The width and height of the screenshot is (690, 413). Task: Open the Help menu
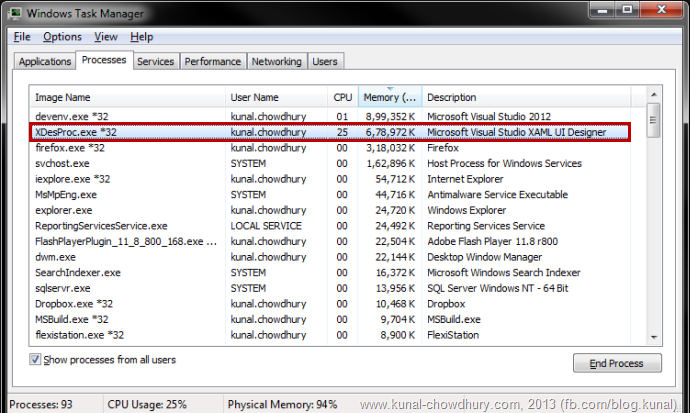(x=141, y=37)
